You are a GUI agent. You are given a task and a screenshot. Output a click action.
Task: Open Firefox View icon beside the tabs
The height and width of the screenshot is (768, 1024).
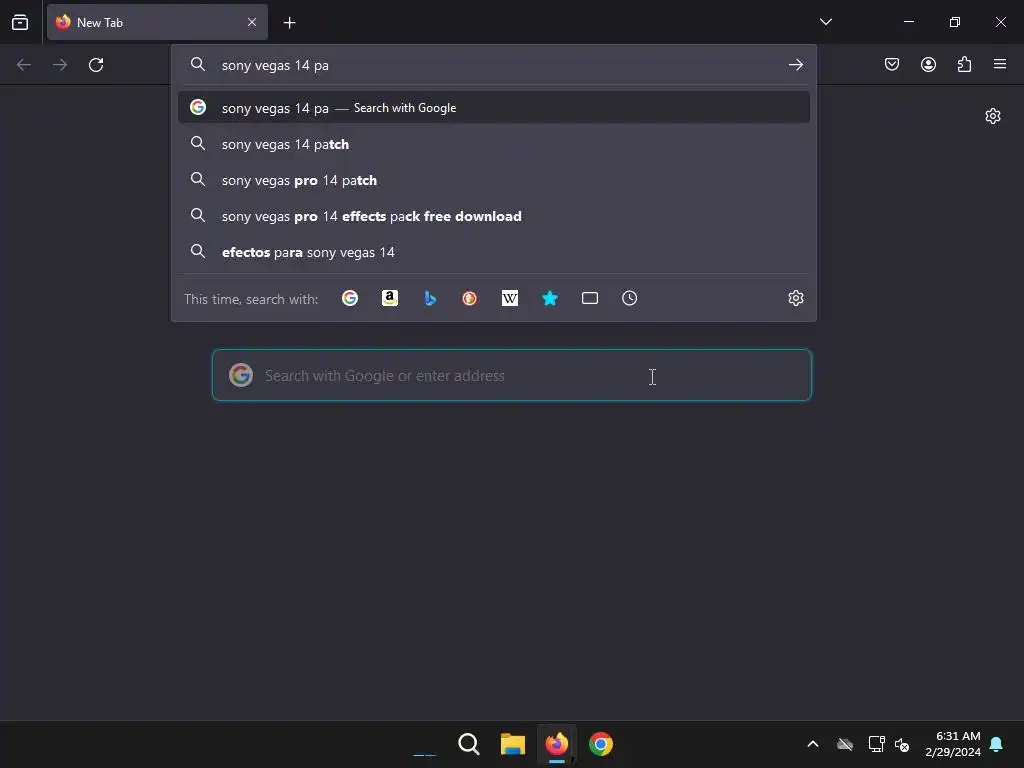[20, 22]
